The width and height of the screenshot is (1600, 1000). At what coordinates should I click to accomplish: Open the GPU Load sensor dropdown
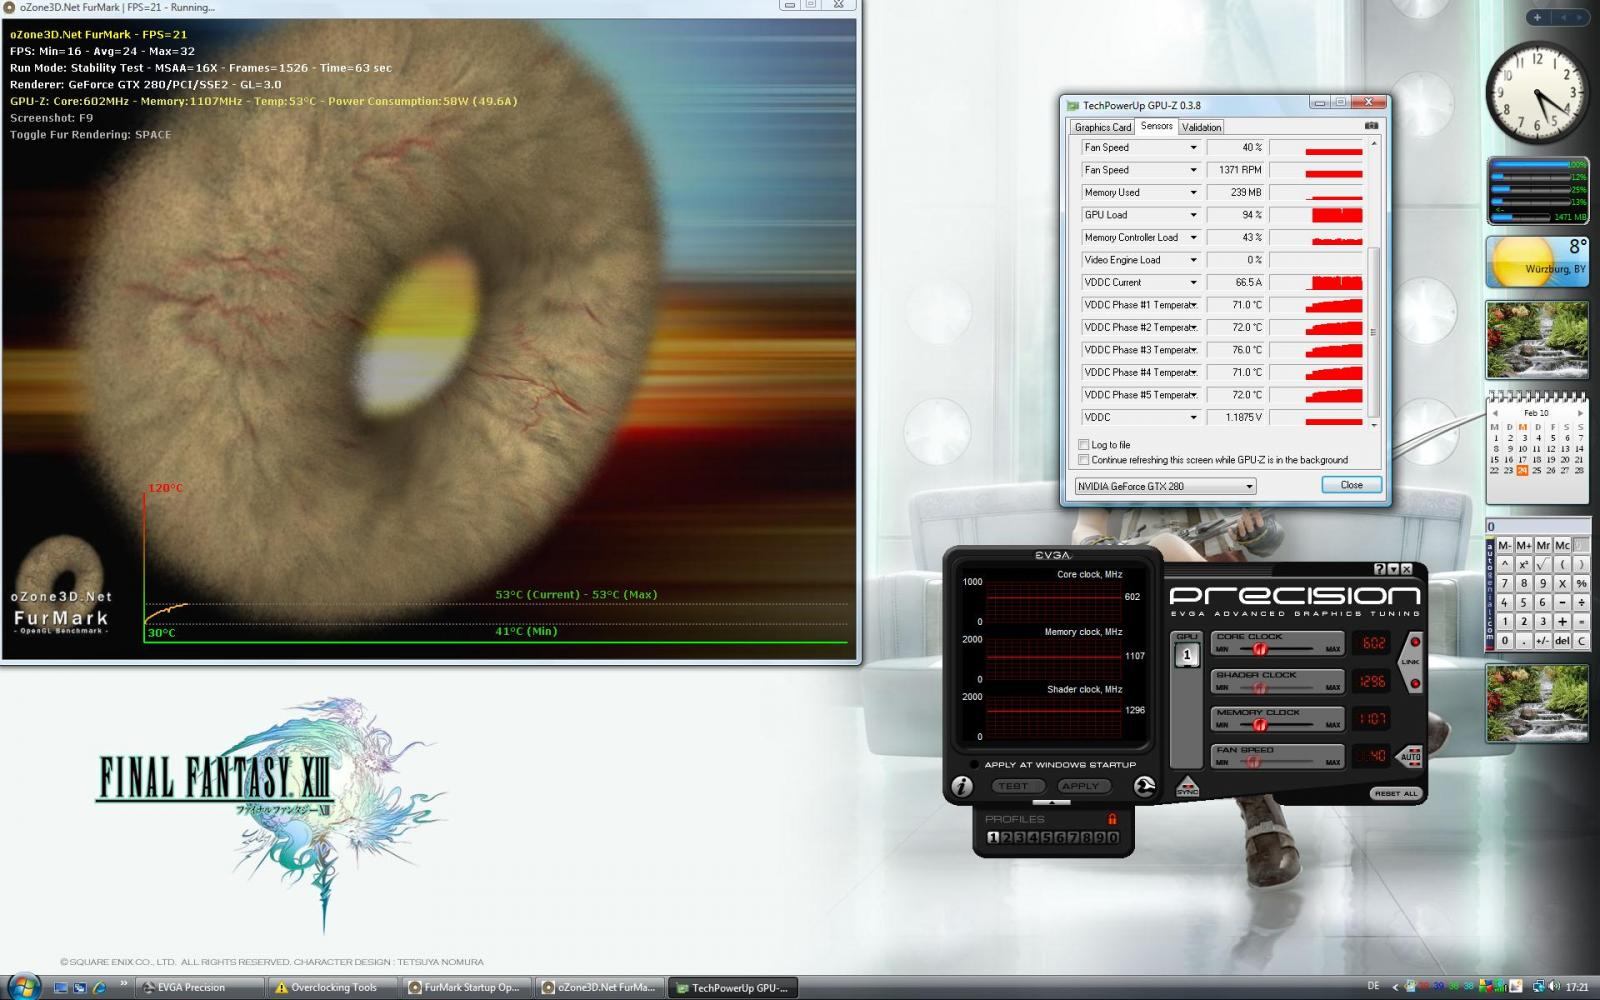[1193, 215]
